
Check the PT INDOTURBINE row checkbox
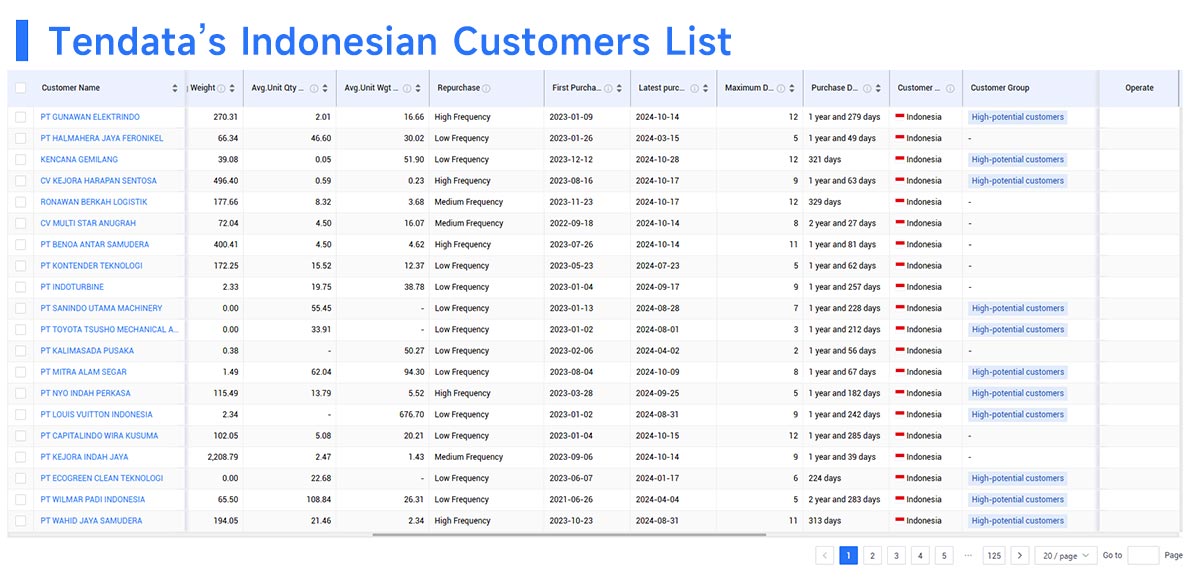(x=20, y=287)
